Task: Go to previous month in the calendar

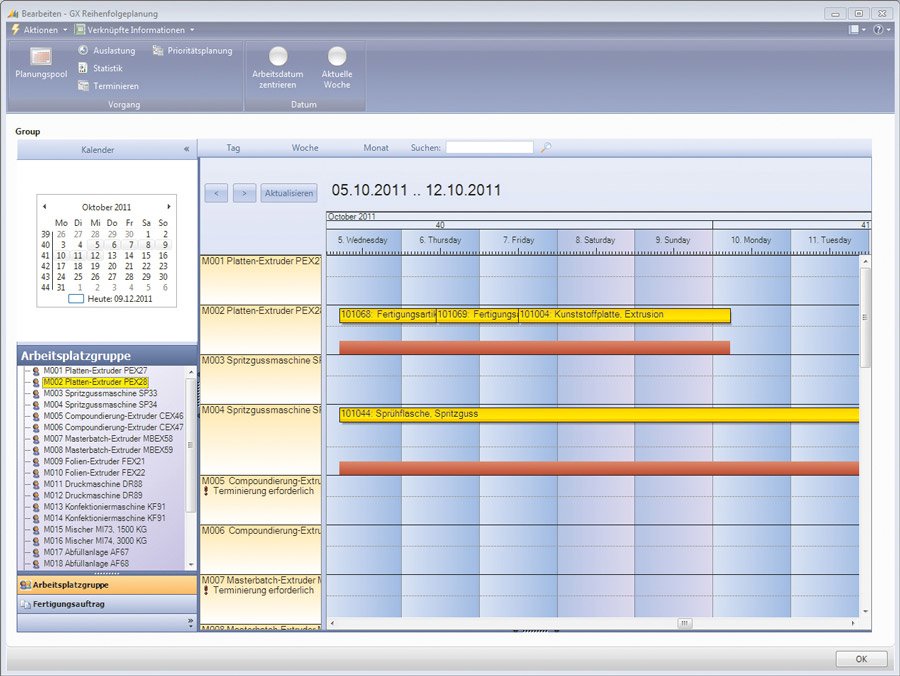Action: coord(45,207)
